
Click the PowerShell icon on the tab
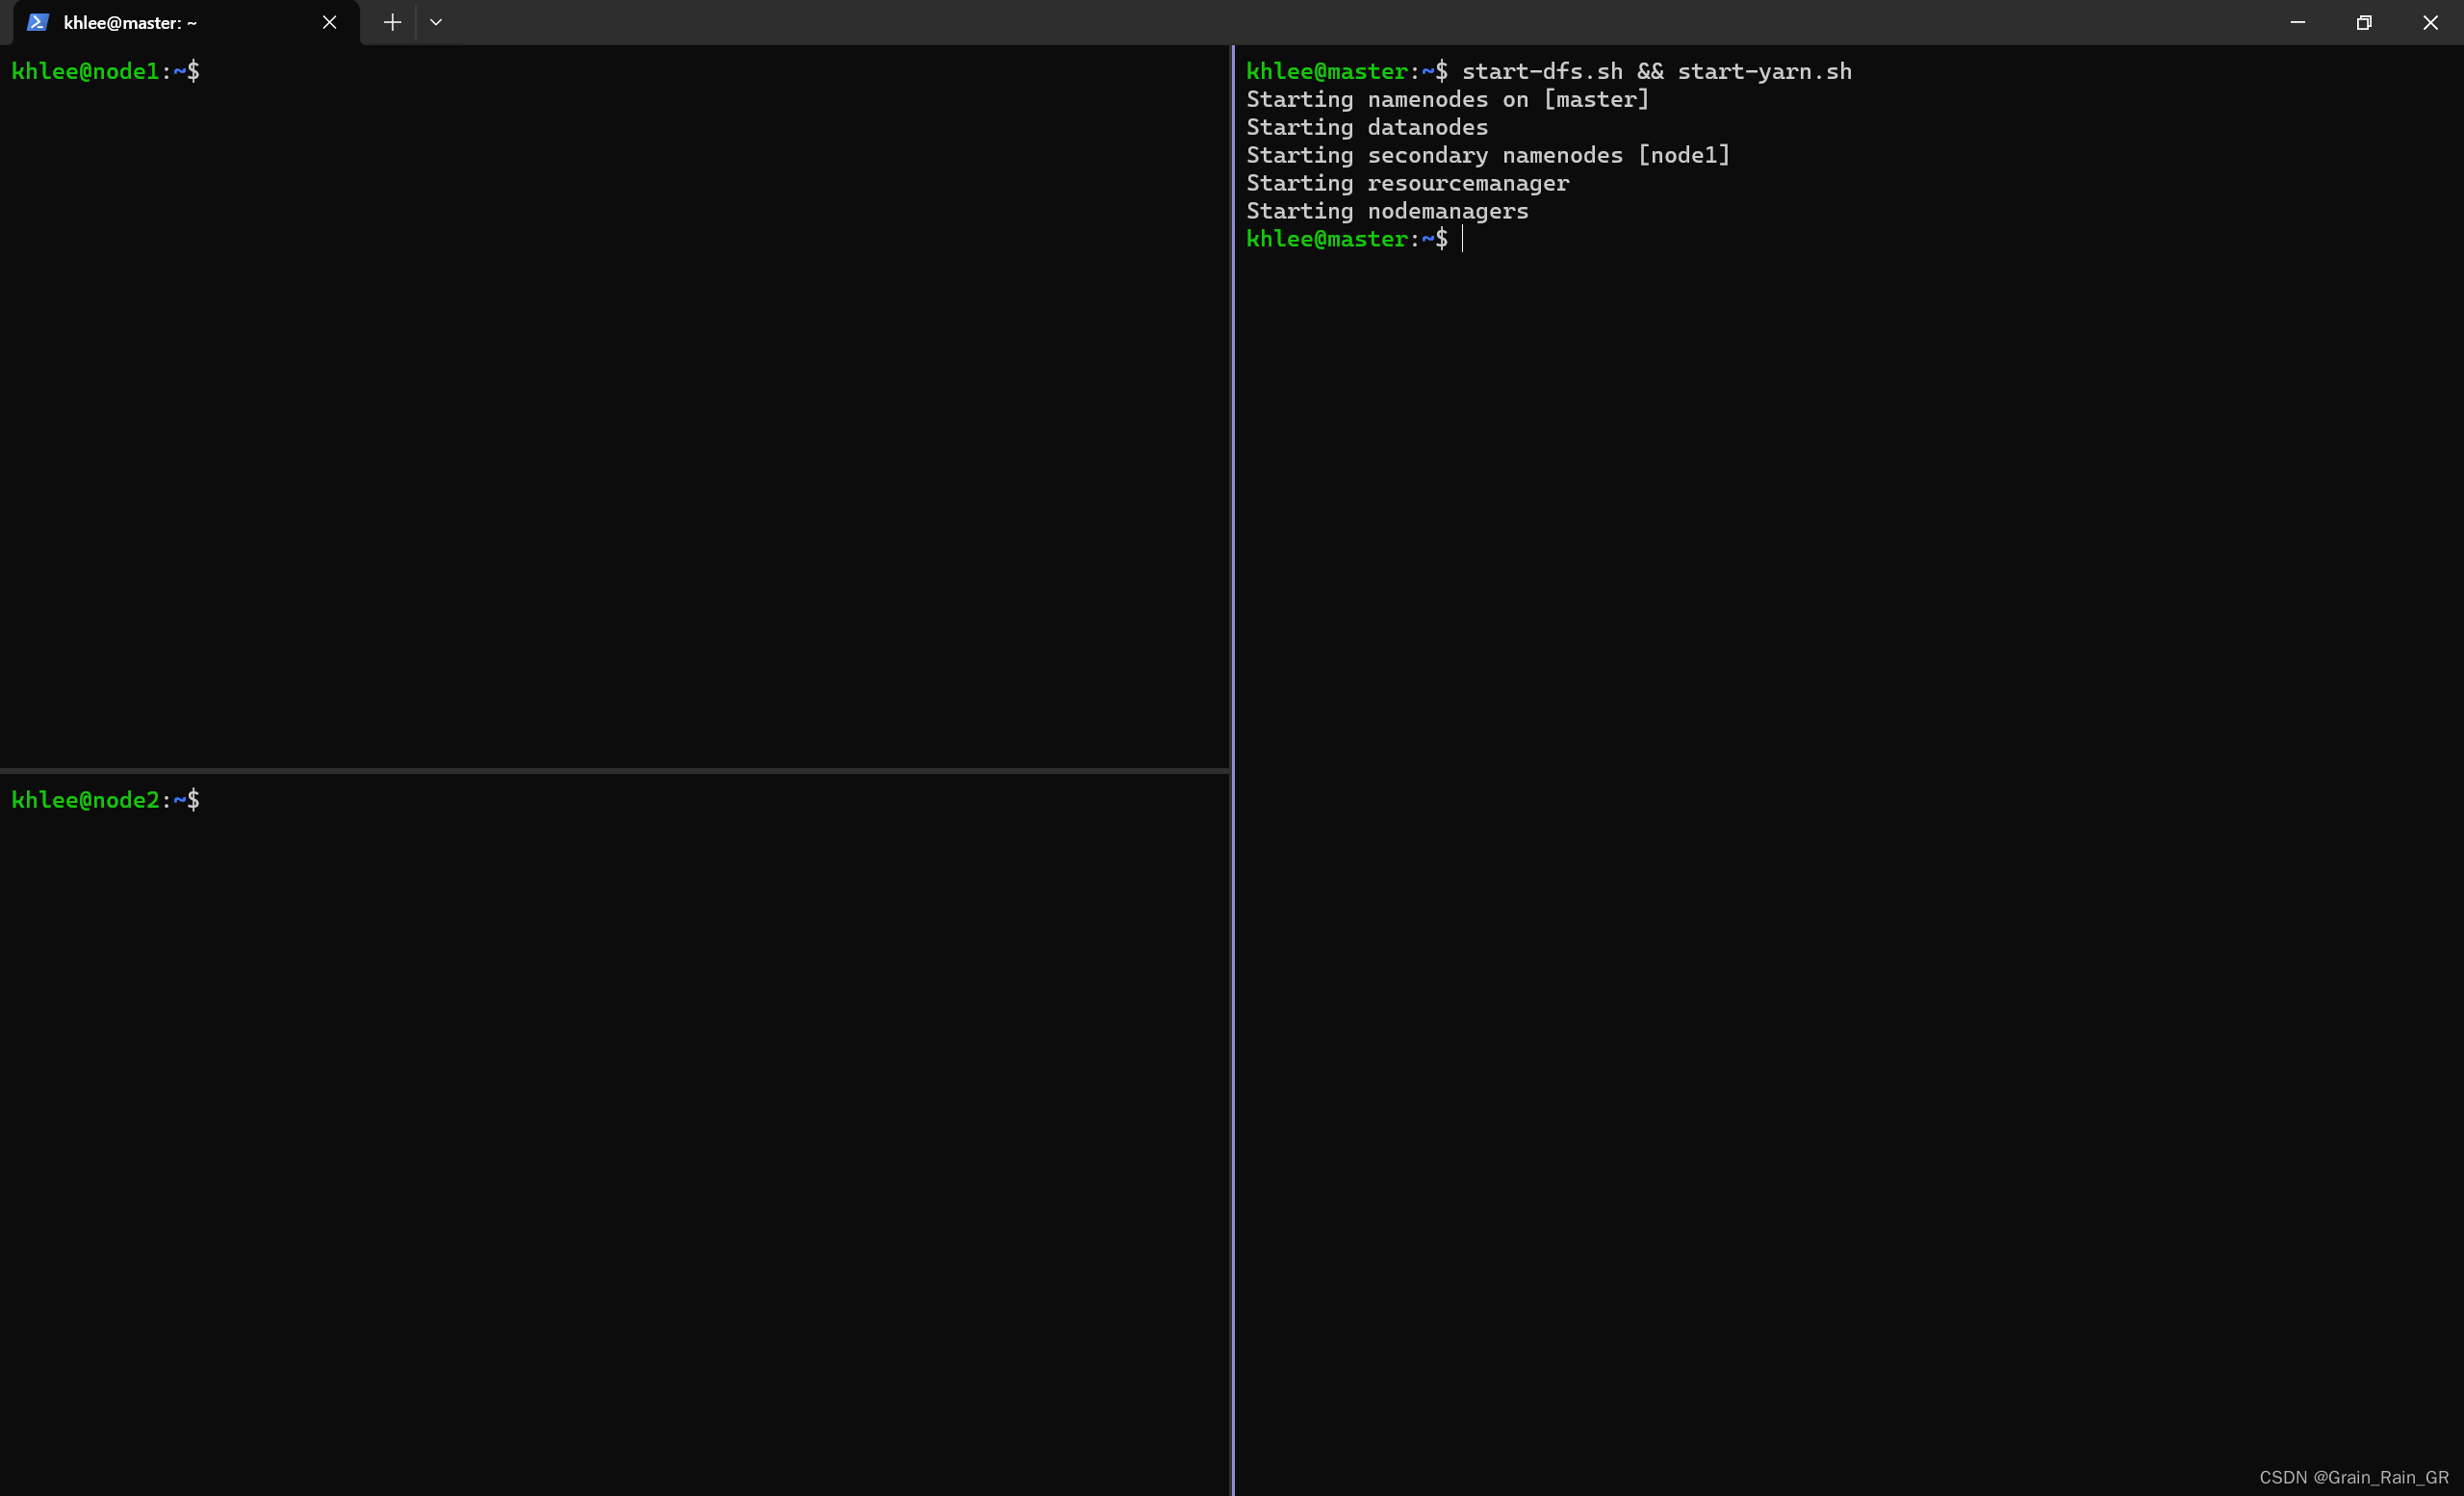click(38, 22)
